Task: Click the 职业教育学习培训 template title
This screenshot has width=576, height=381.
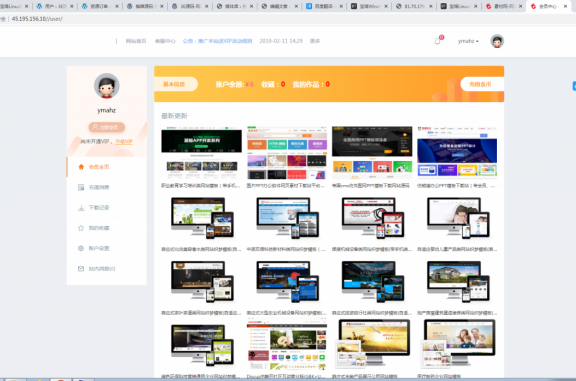Action: click(x=201, y=186)
